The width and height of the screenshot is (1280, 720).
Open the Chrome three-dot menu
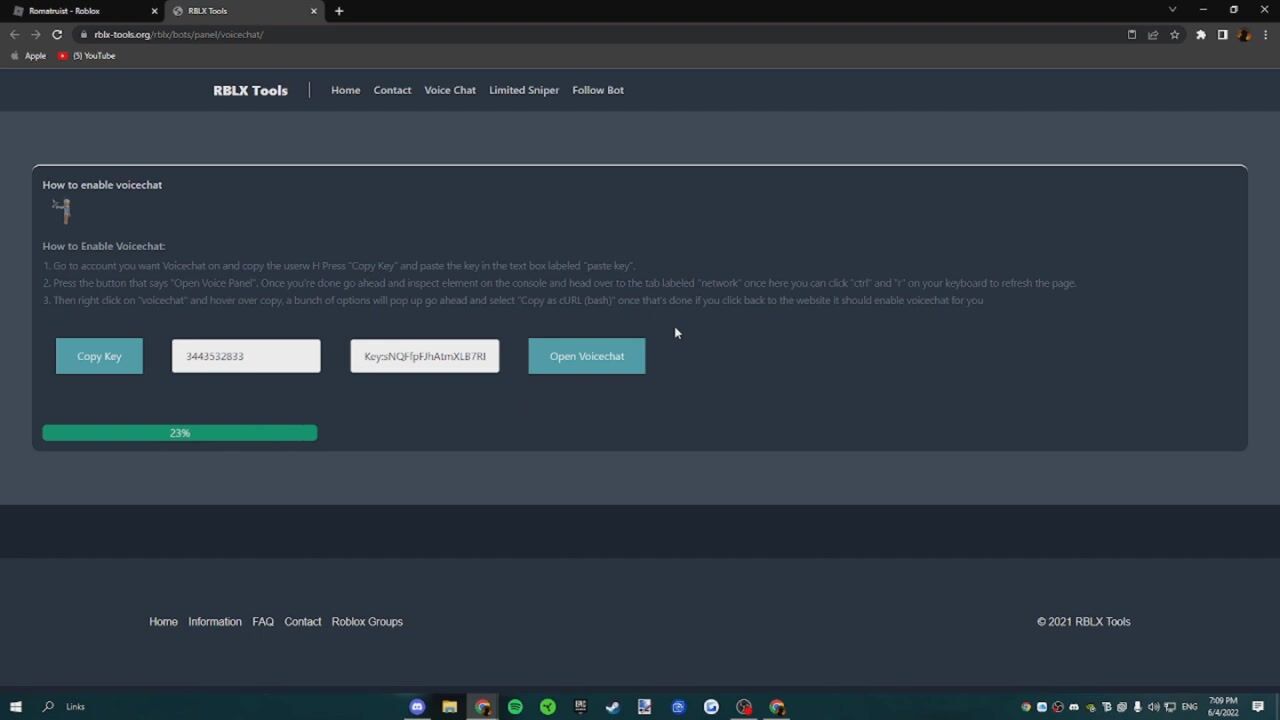pyautogui.click(x=1265, y=34)
